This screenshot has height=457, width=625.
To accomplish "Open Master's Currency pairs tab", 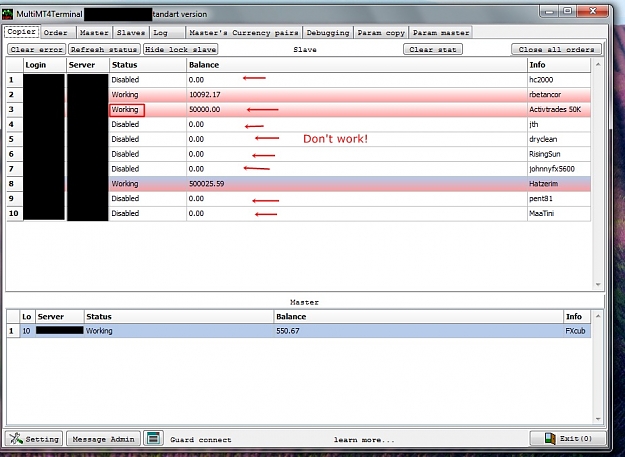I will pyautogui.click(x=244, y=33).
